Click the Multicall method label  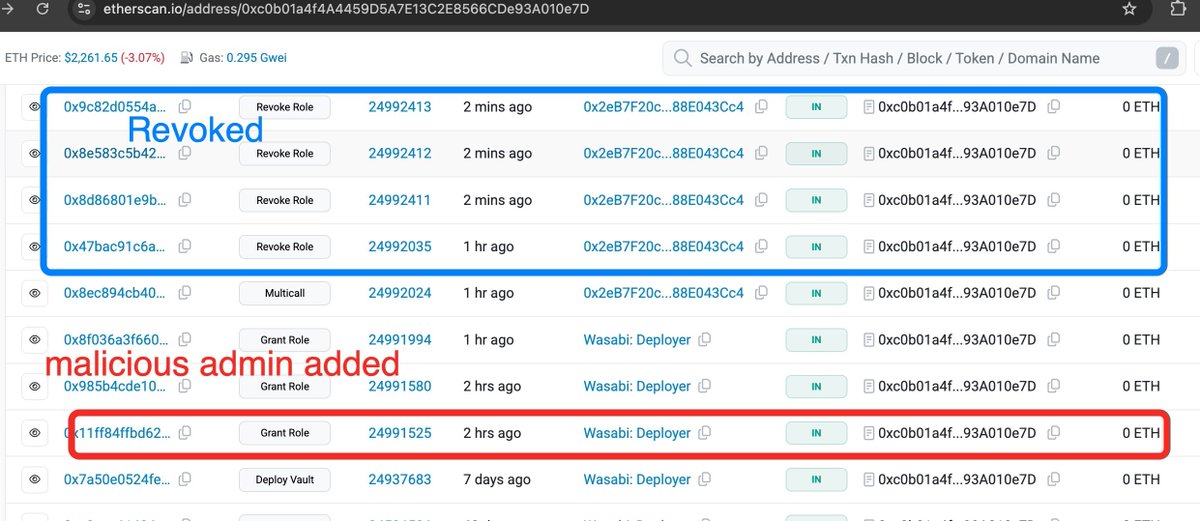click(x=285, y=293)
